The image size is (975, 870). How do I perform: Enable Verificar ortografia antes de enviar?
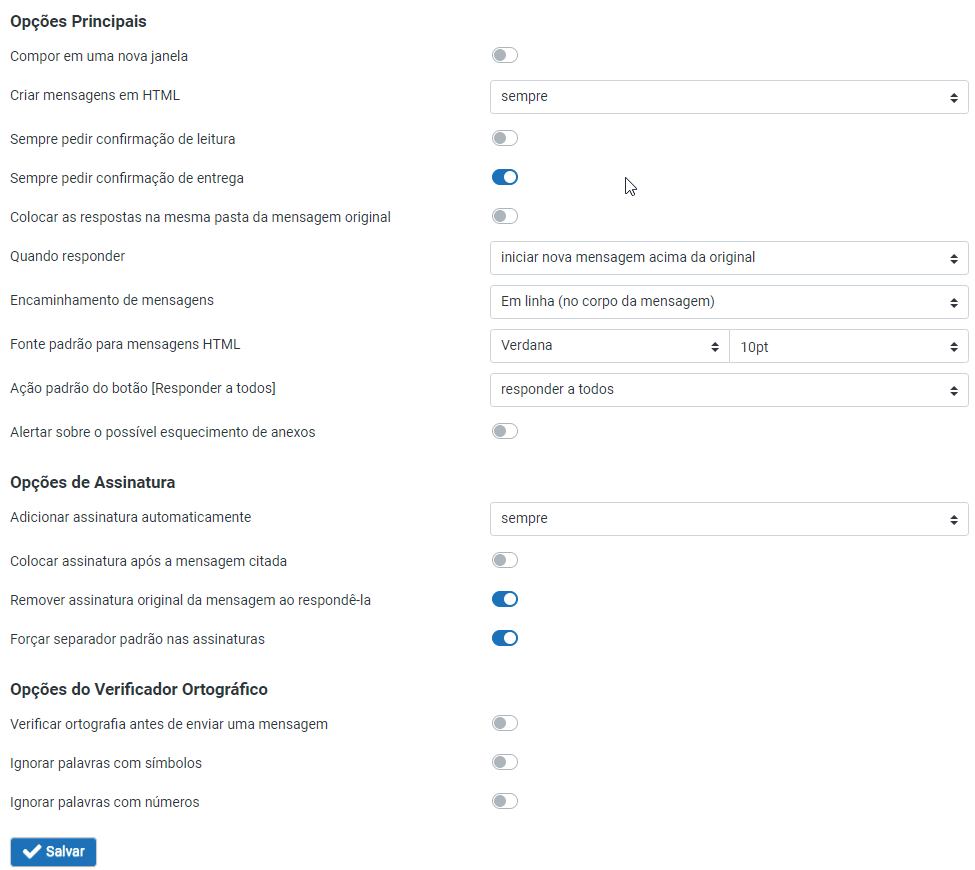(504, 723)
